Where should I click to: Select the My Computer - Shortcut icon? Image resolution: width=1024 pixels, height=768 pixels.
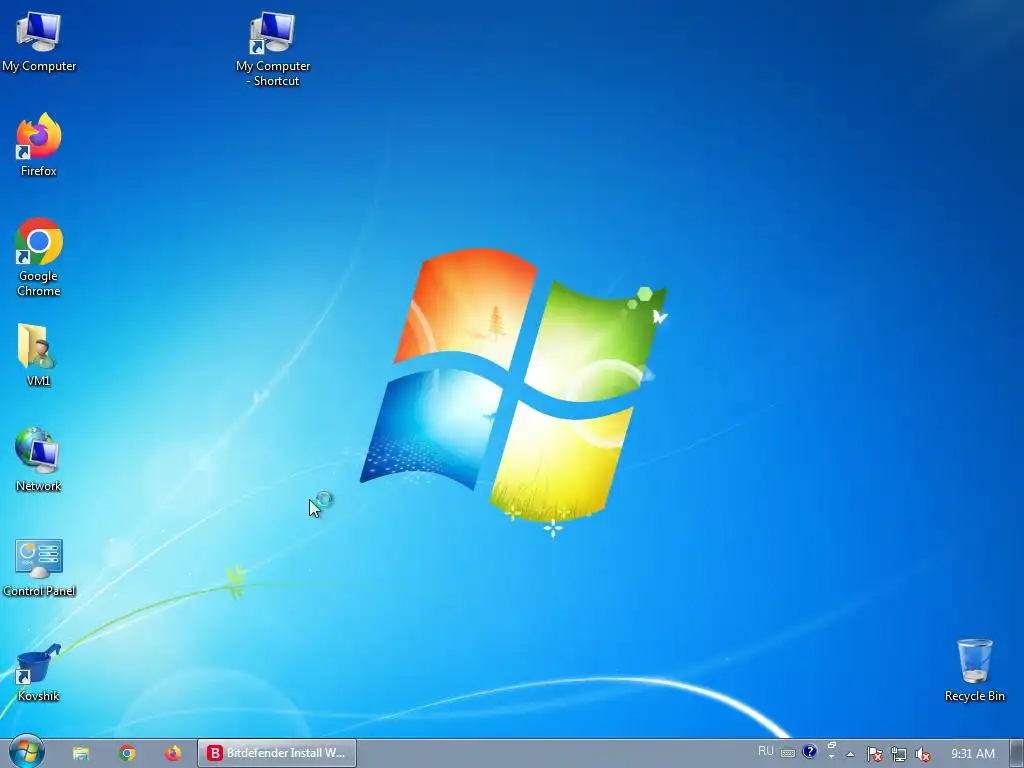point(273,49)
